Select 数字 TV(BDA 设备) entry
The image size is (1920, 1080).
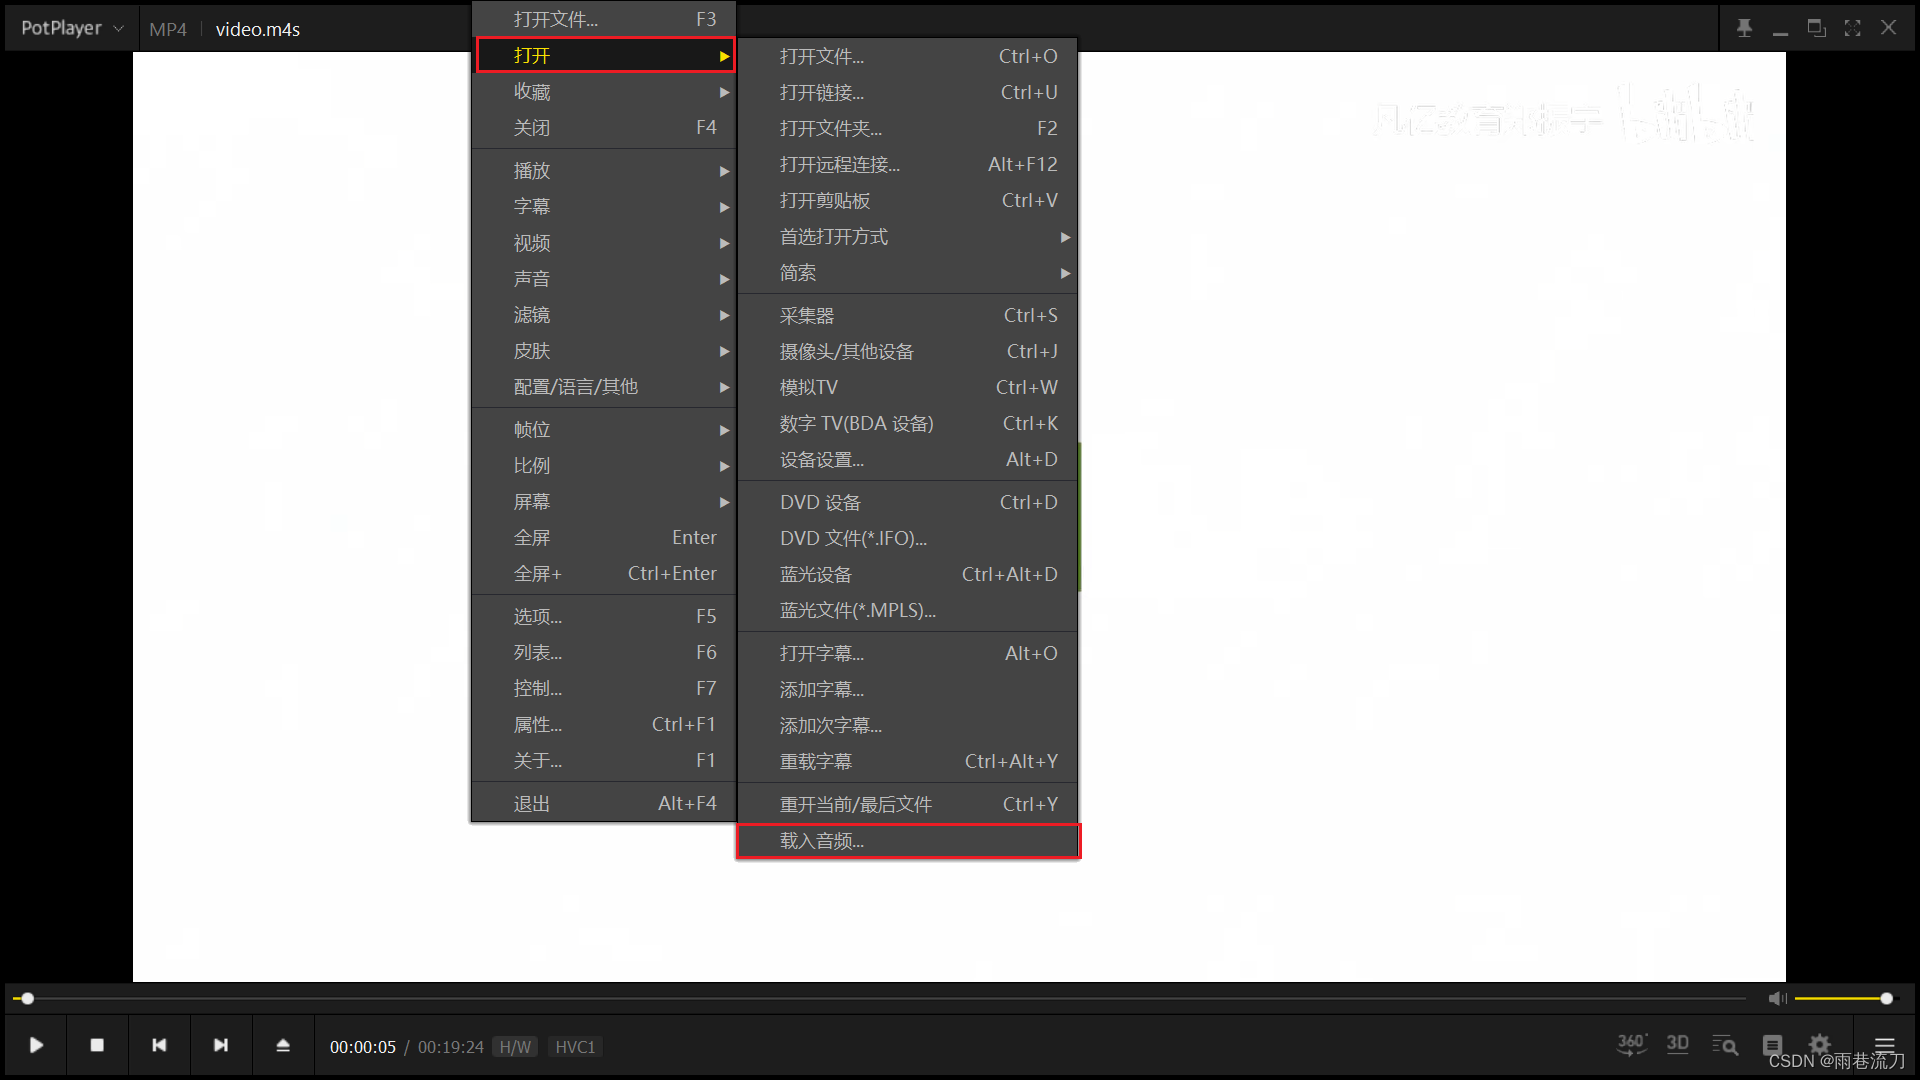tap(908, 424)
